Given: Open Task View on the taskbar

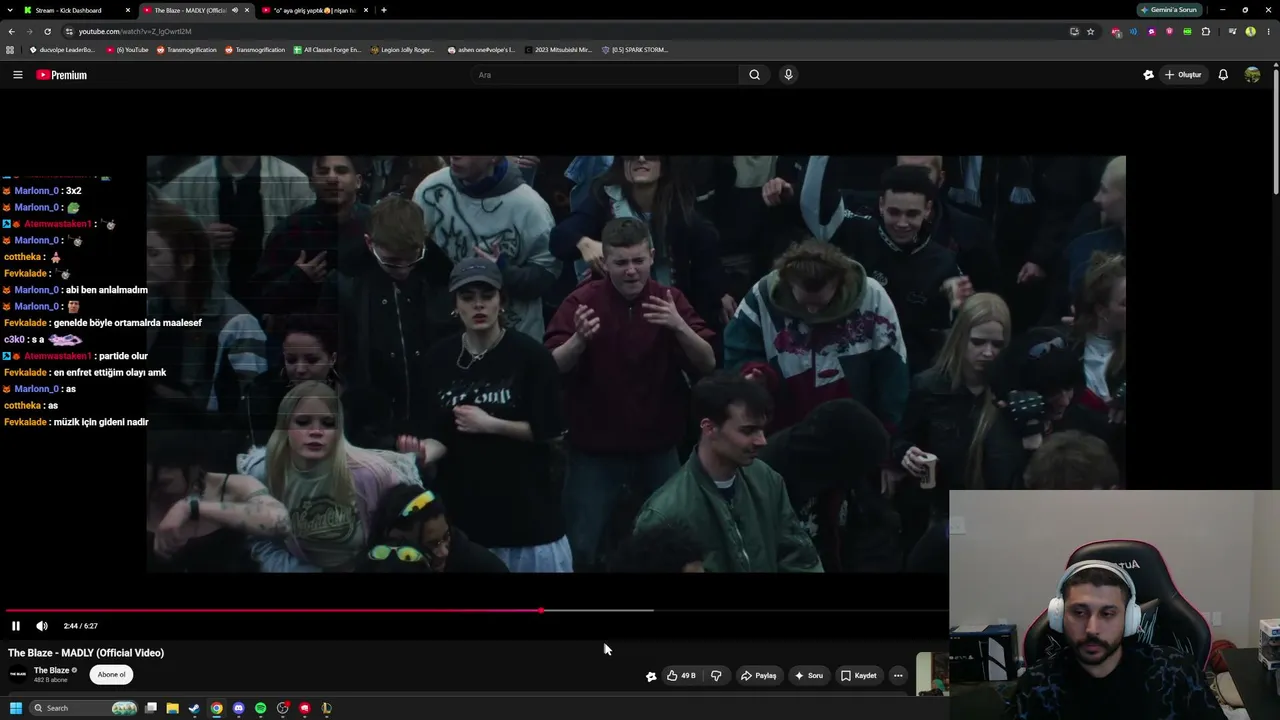Looking at the screenshot, I should point(150,708).
